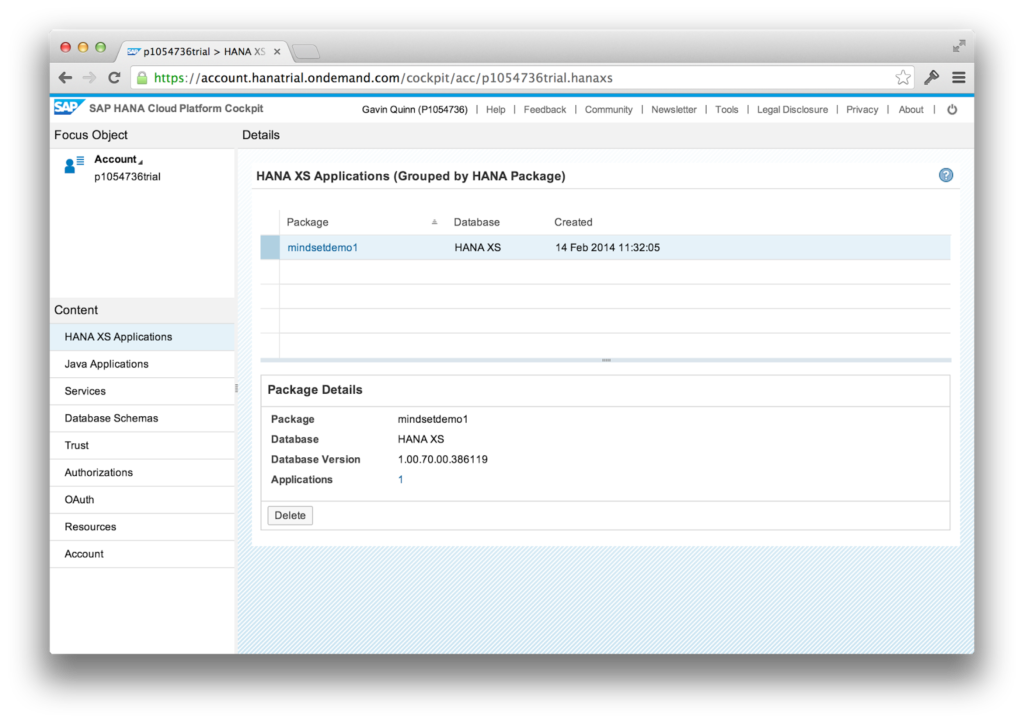The height and width of the screenshot is (723, 1024).
Task: Click the horizontal splitter above Package Details
Action: [606, 360]
